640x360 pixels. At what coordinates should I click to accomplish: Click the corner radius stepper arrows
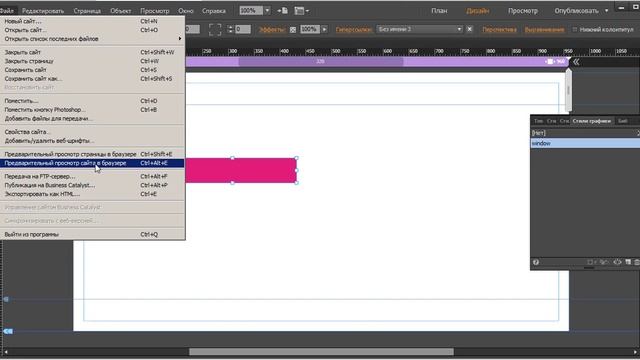230,29
